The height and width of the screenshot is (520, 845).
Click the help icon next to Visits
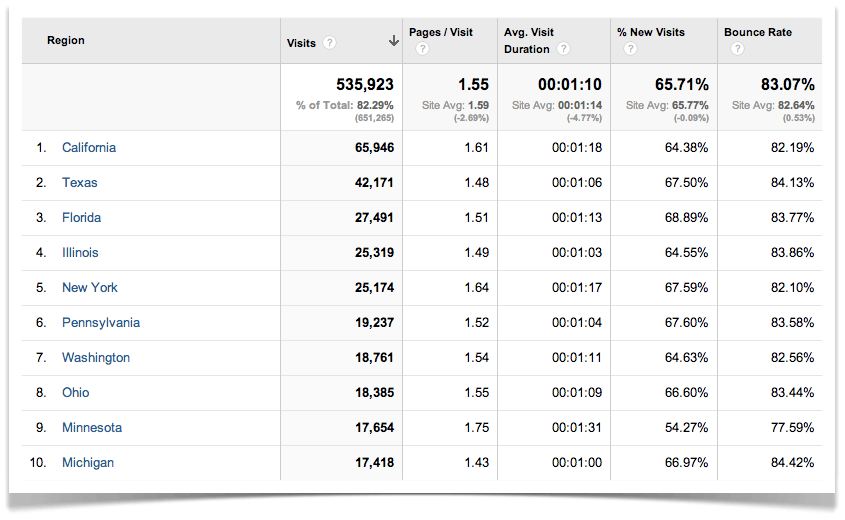(x=330, y=43)
